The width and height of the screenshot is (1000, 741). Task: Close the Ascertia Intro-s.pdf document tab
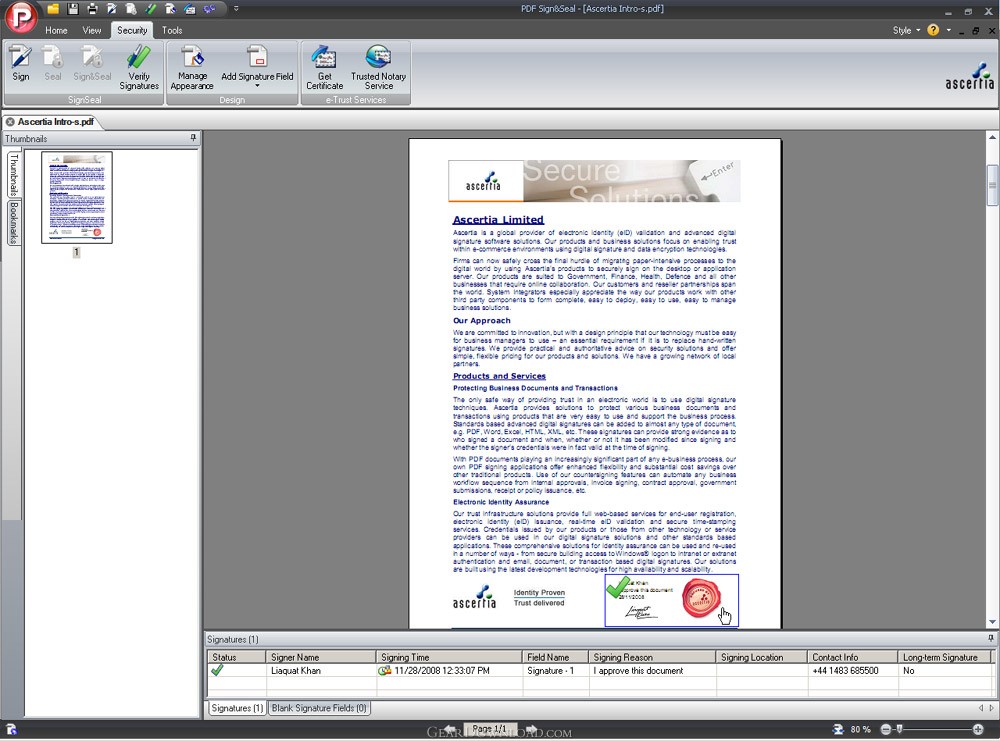click(10, 122)
